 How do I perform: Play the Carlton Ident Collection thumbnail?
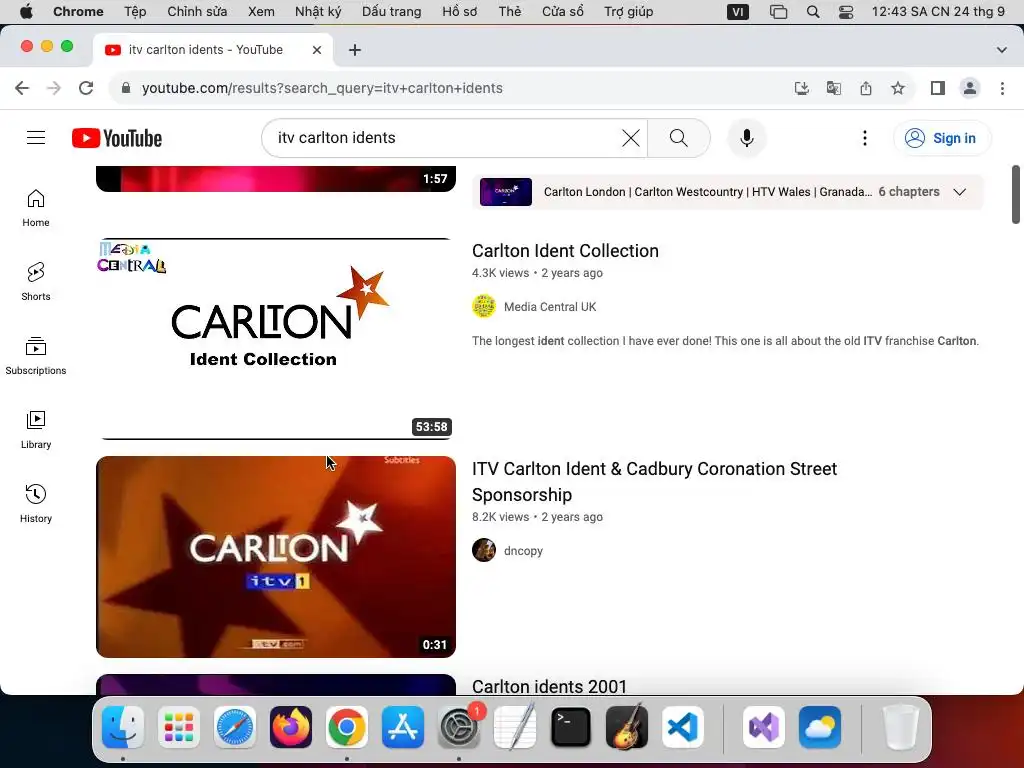tap(276, 339)
